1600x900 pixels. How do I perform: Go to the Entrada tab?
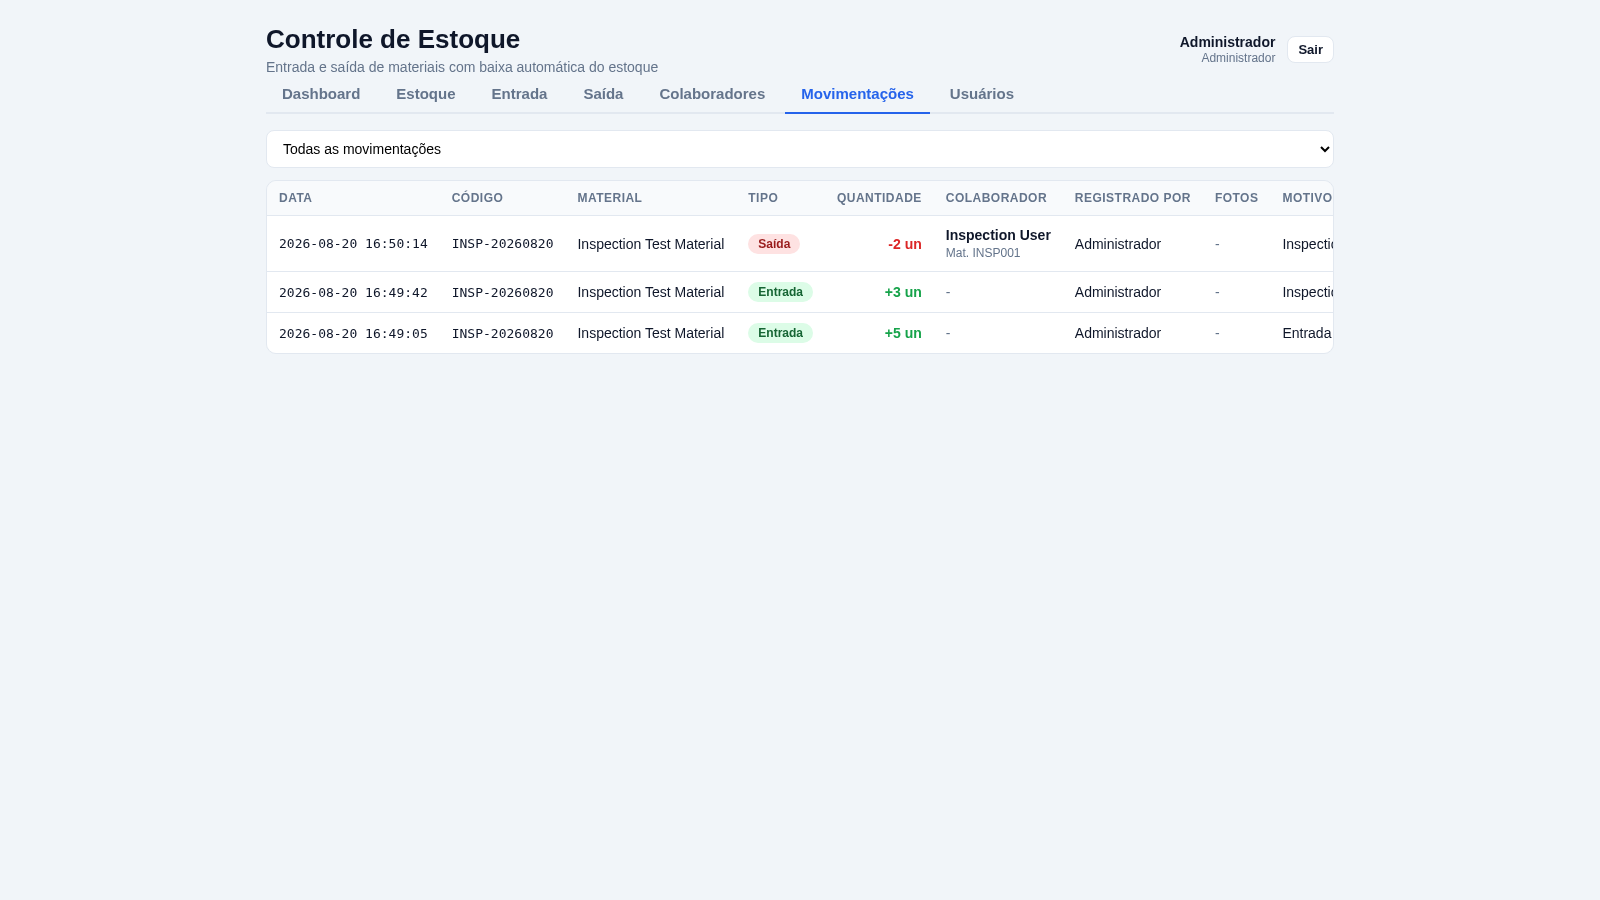click(x=519, y=94)
